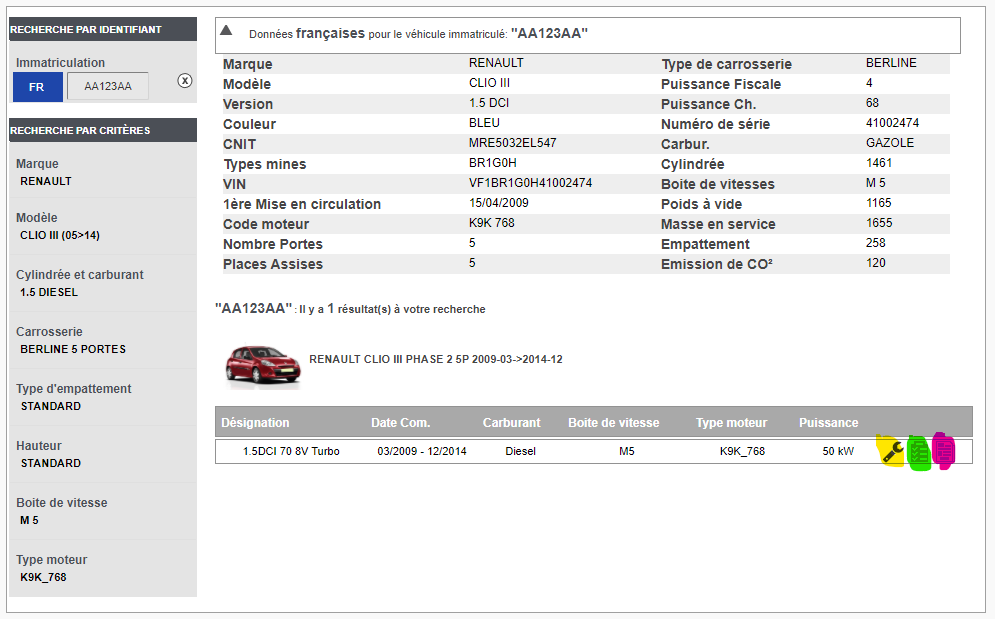Click the Carbur. value GAZOLE
This screenshot has height=619, width=995.
(890, 143)
